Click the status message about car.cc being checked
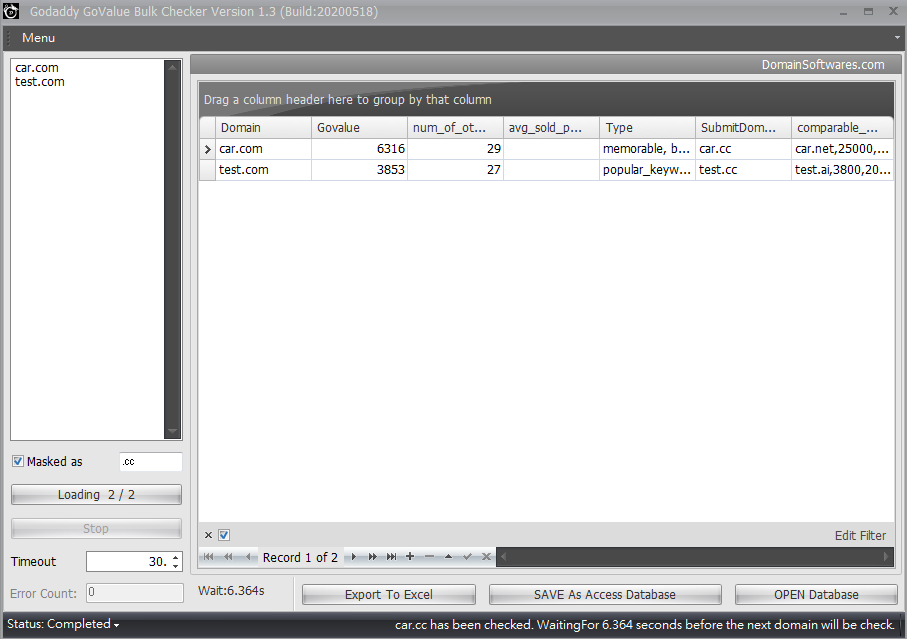The height and width of the screenshot is (639, 907). click(644, 625)
